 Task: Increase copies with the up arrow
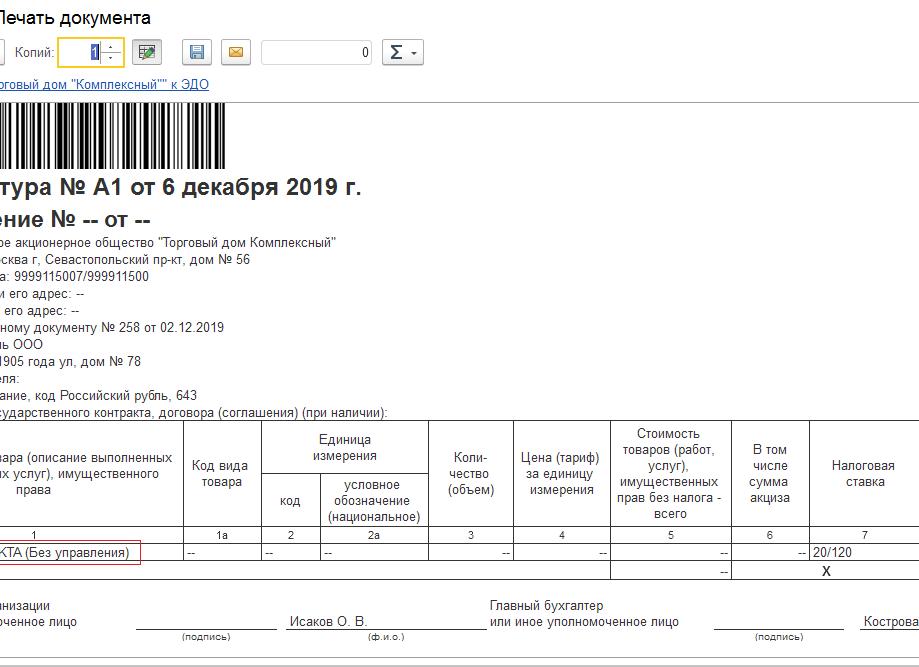[111, 46]
